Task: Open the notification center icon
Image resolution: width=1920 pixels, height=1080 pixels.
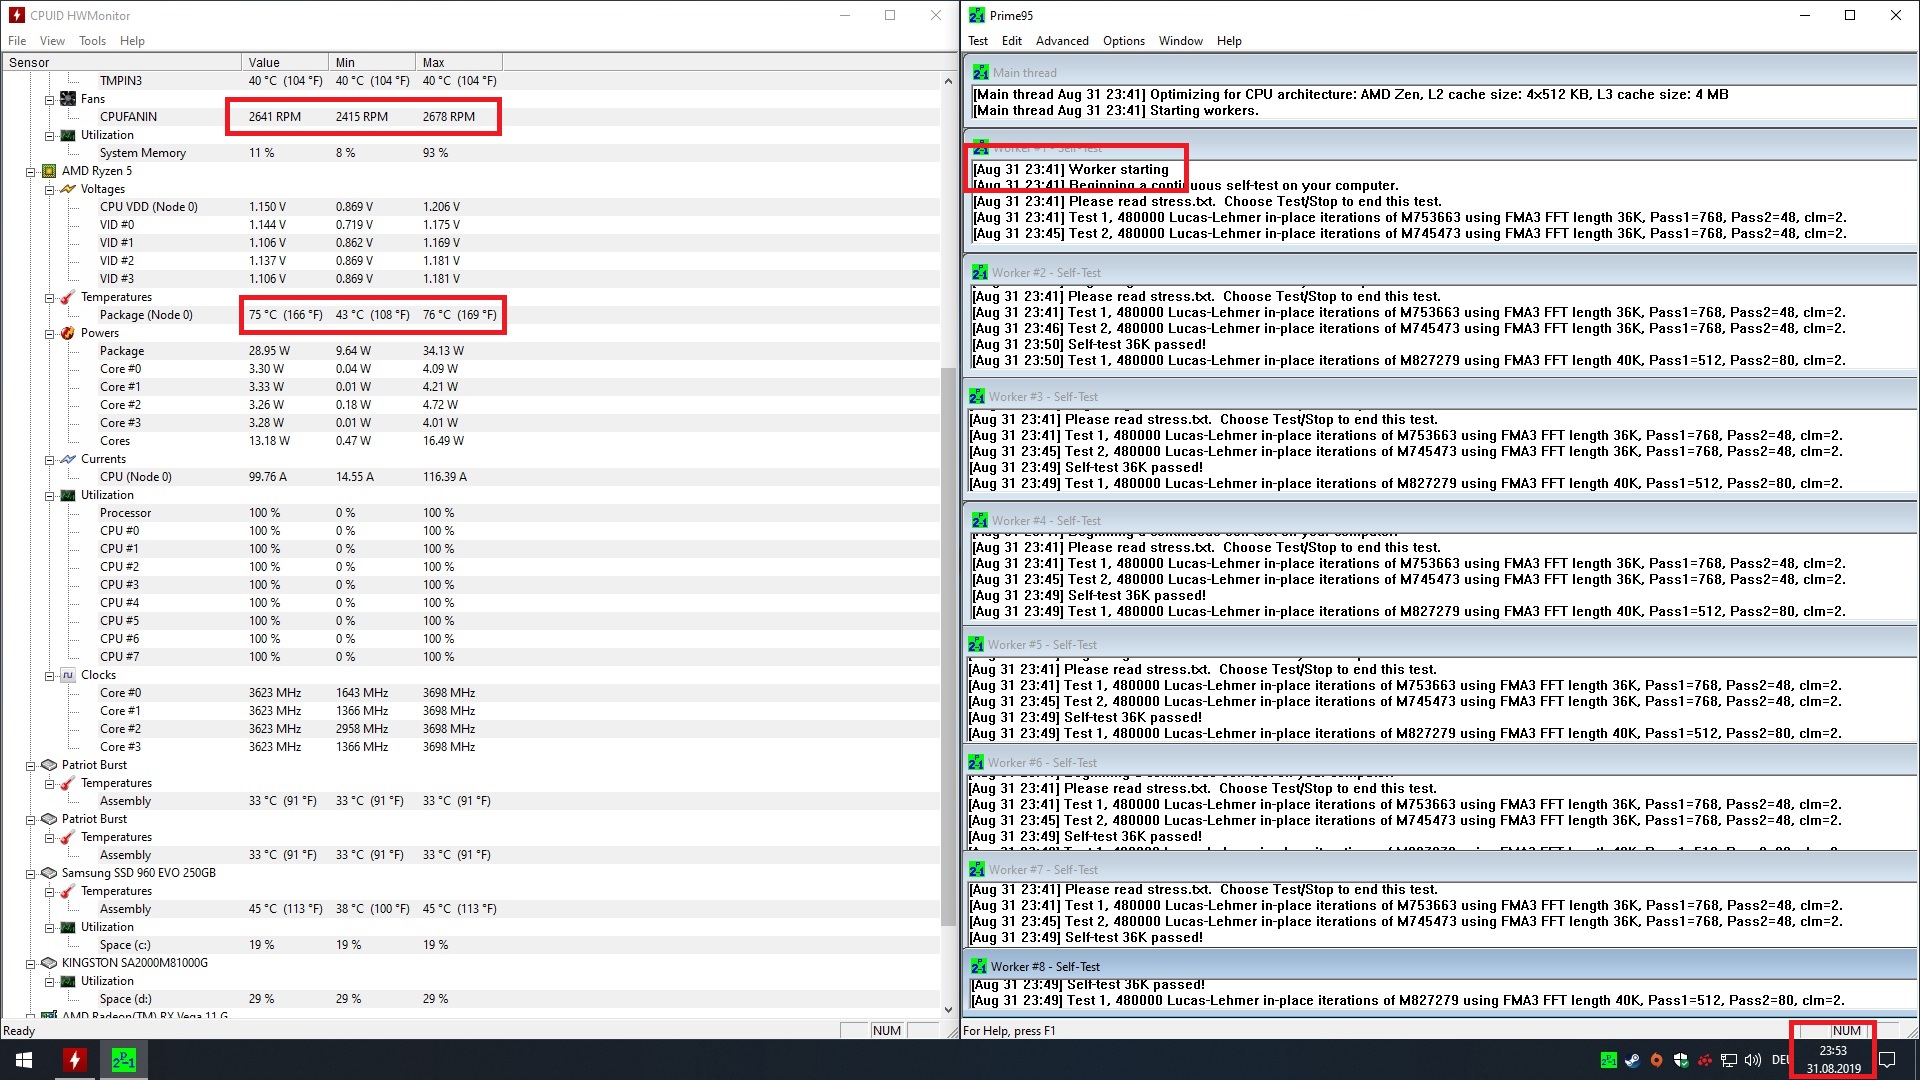Action: click(1887, 1060)
